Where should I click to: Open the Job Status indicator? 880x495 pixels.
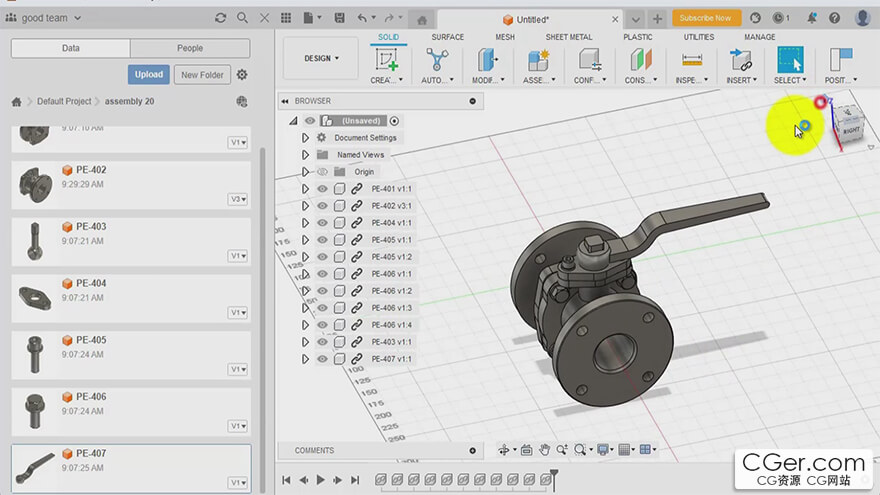781,18
